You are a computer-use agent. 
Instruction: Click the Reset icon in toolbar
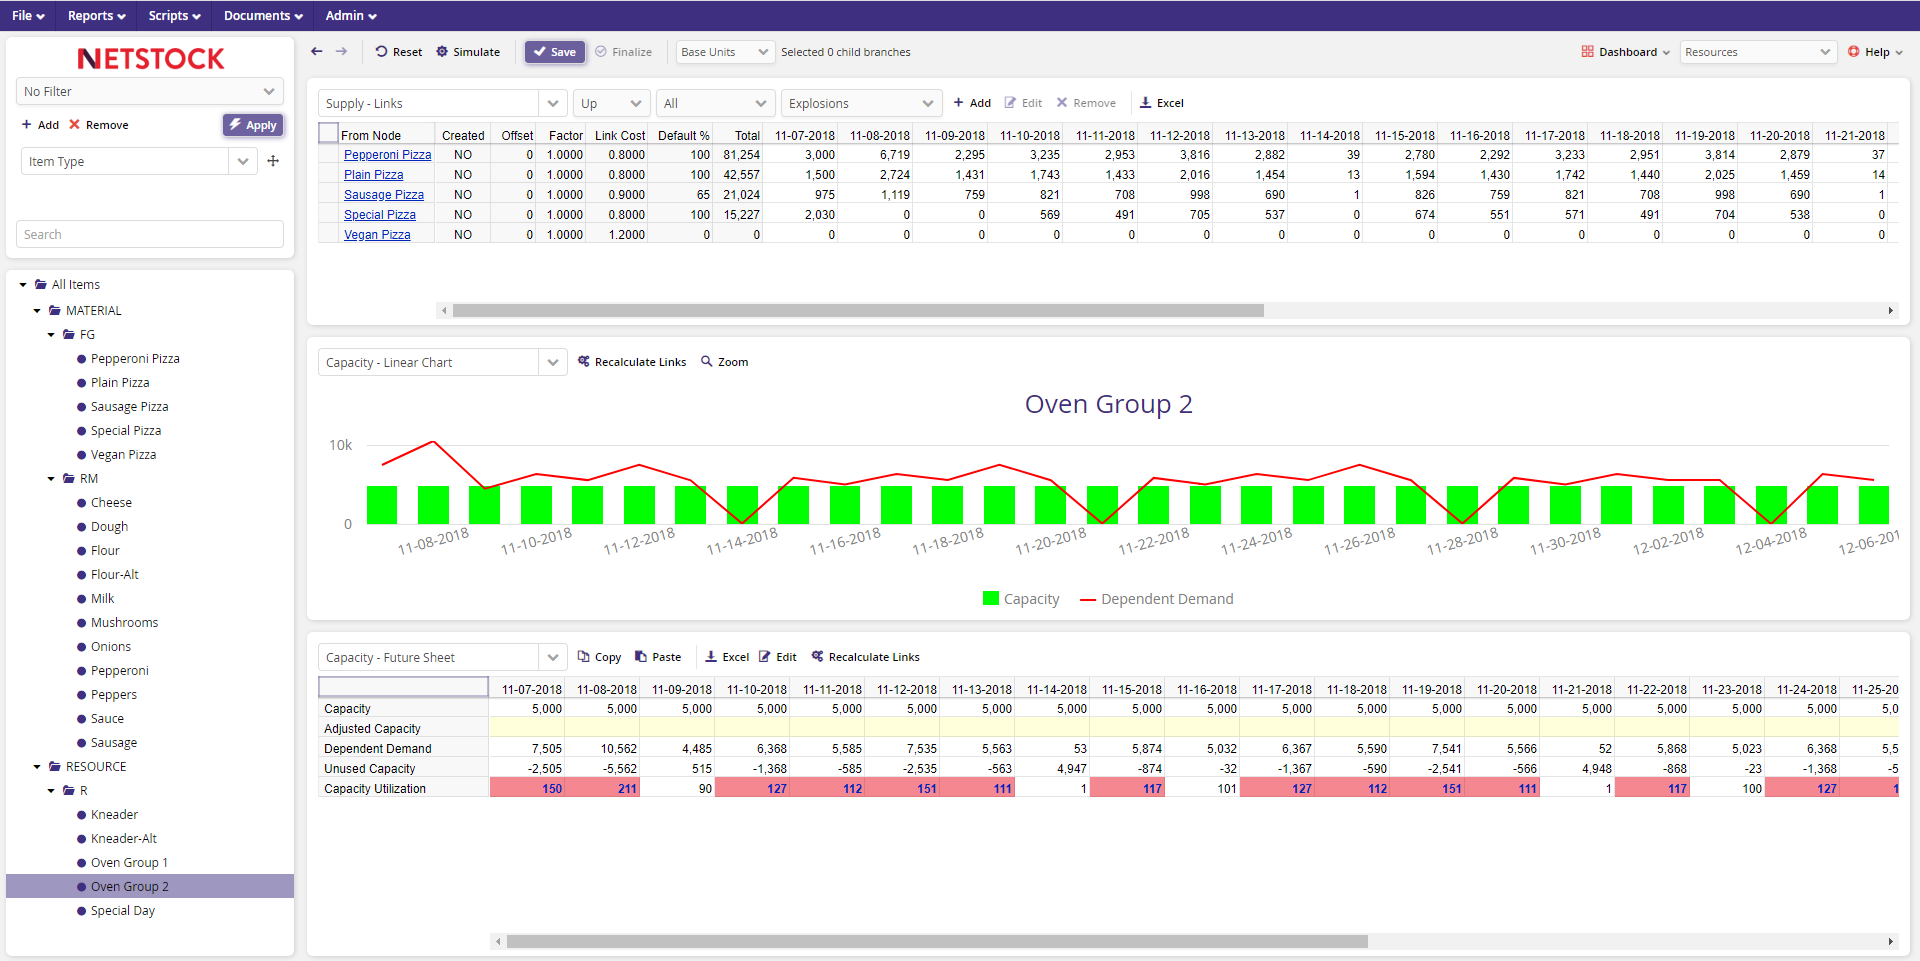coord(382,52)
